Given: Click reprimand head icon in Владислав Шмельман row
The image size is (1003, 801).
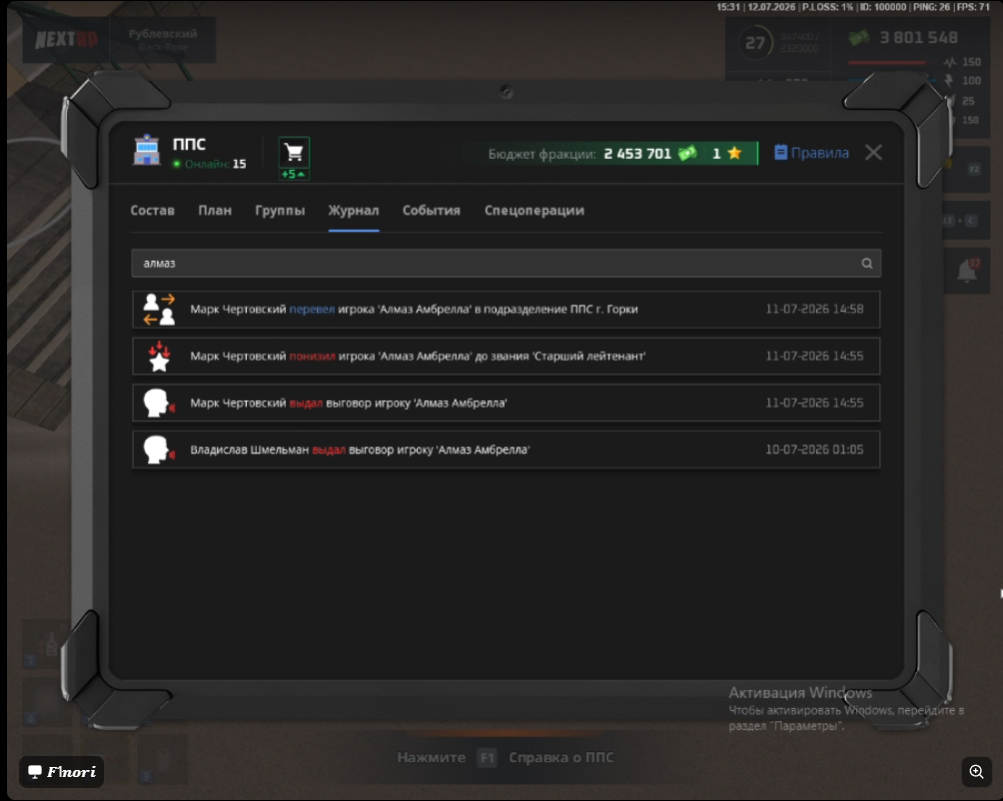Looking at the screenshot, I should 159,450.
